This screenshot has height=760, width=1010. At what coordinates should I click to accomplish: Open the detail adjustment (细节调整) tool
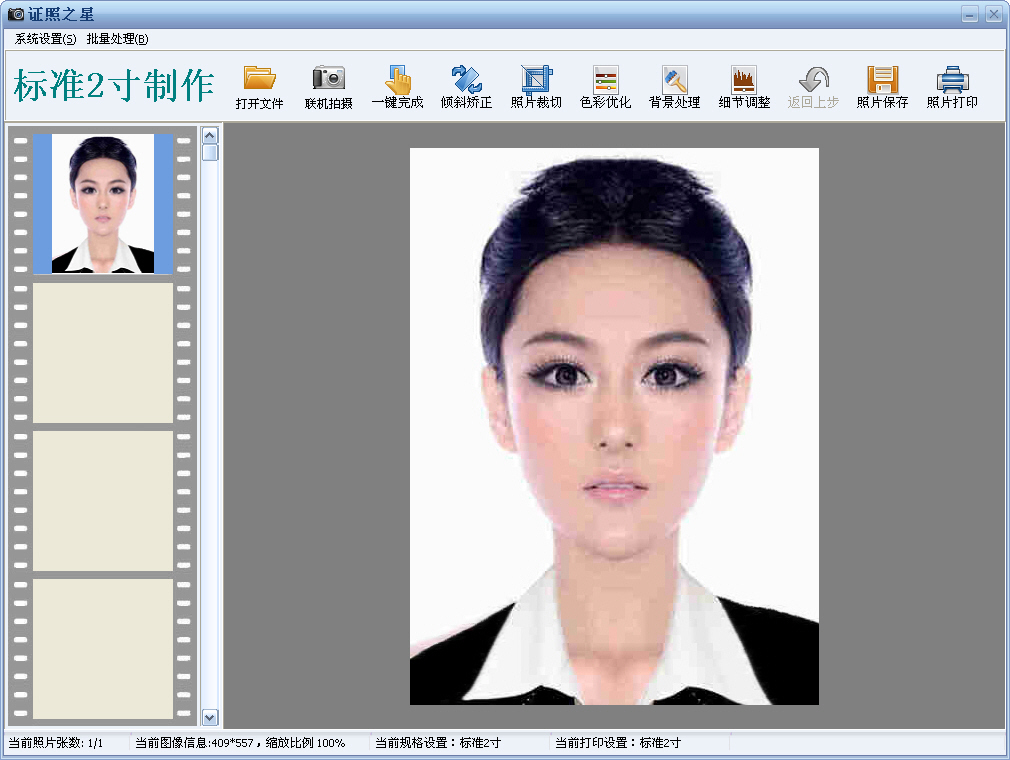click(743, 80)
